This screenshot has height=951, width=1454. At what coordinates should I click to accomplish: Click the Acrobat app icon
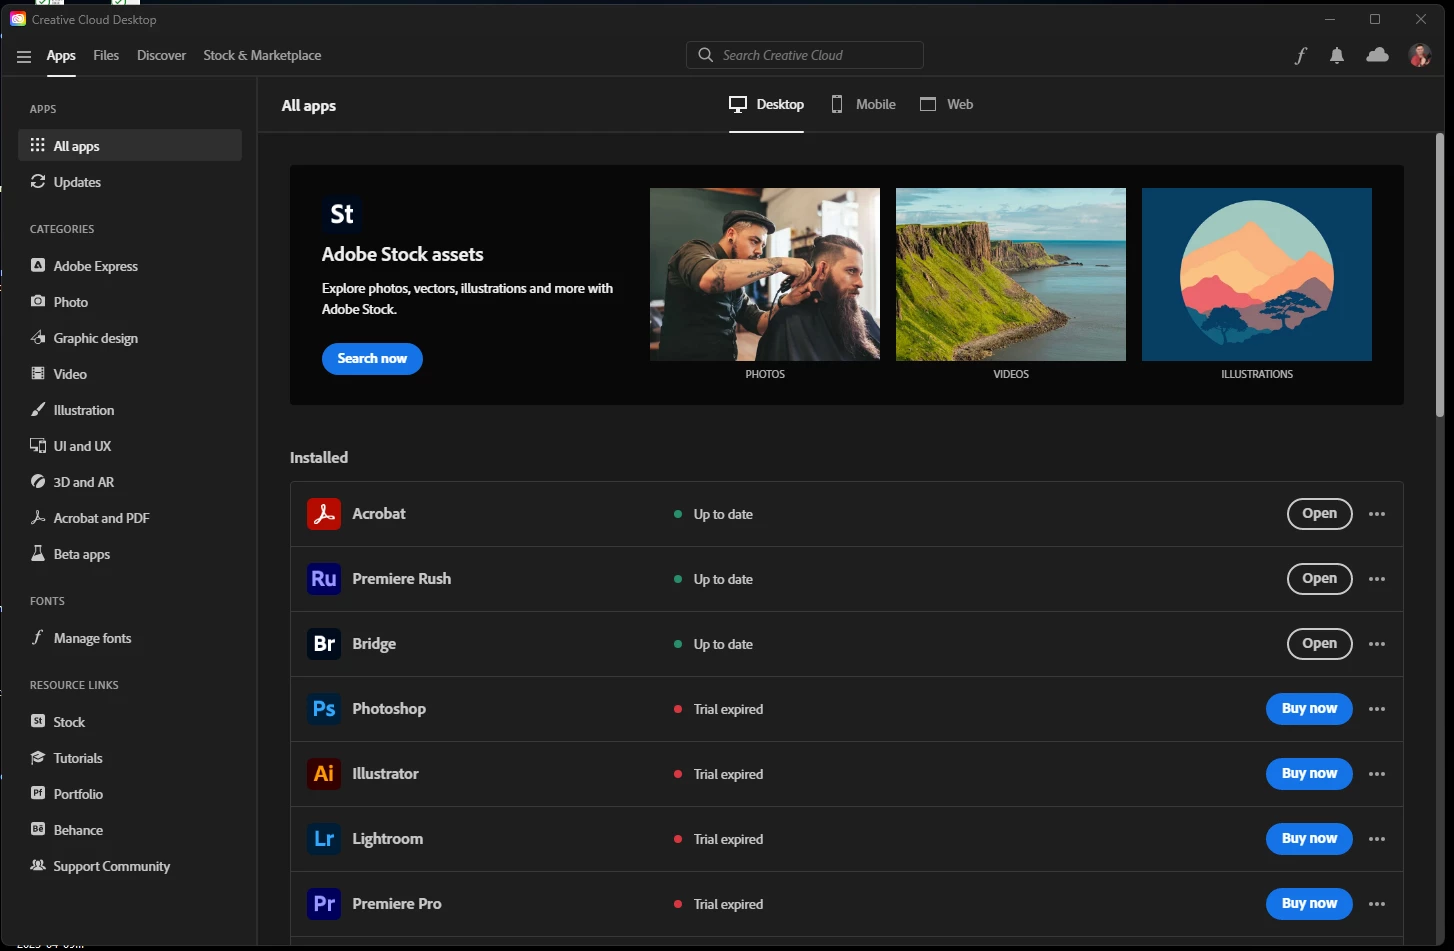pos(324,514)
